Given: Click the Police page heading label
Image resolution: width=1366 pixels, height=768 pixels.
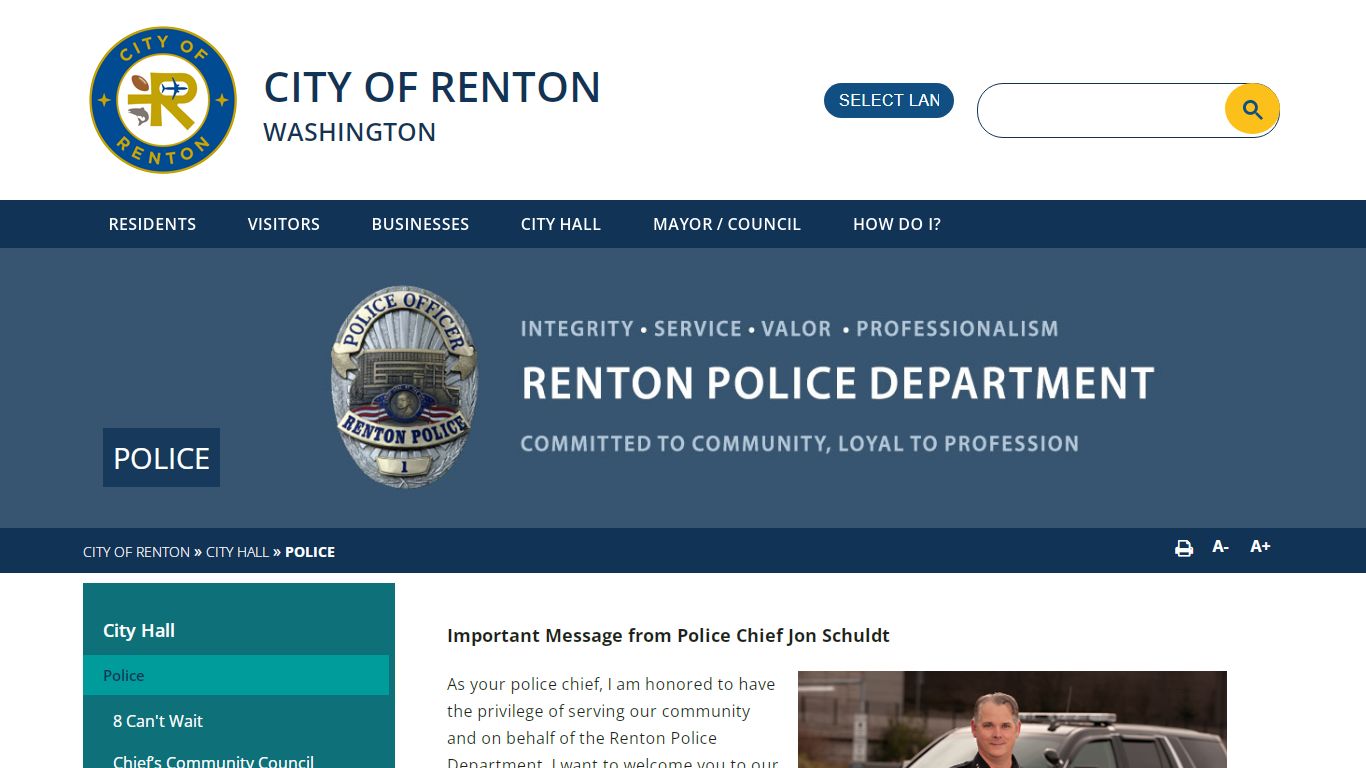Looking at the screenshot, I should 161,458.
